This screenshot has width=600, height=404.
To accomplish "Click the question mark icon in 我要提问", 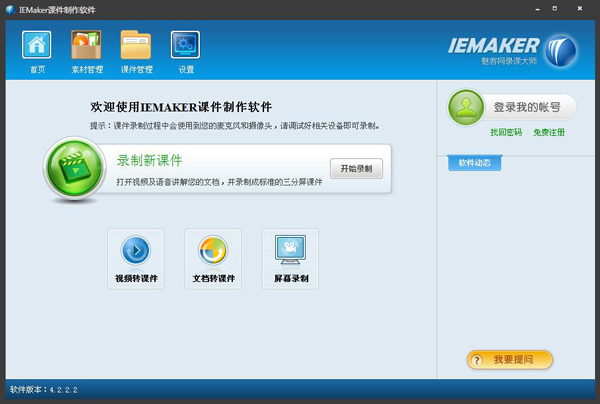I will pyautogui.click(x=477, y=360).
